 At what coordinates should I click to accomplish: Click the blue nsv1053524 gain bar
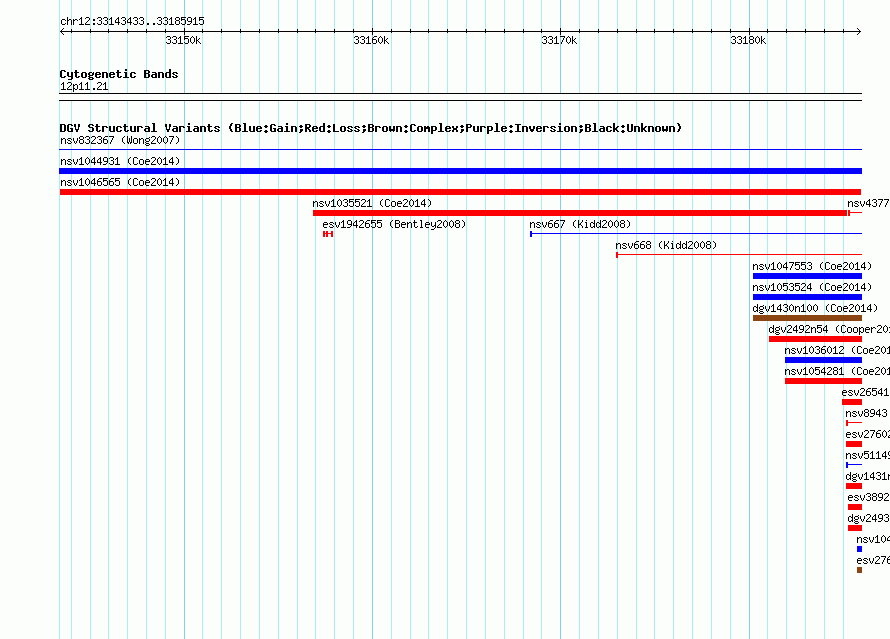pyautogui.click(x=807, y=297)
